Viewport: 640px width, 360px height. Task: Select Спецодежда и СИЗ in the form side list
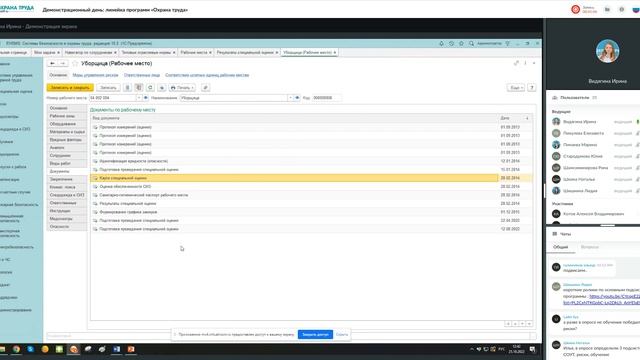click(x=67, y=195)
